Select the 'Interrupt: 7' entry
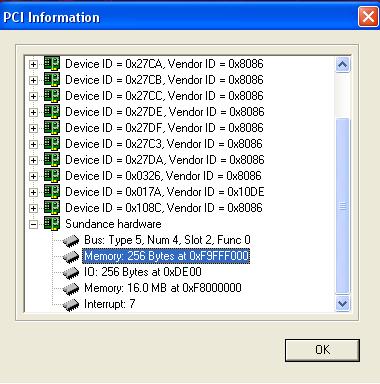The image size is (380, 384). point(109,304)
